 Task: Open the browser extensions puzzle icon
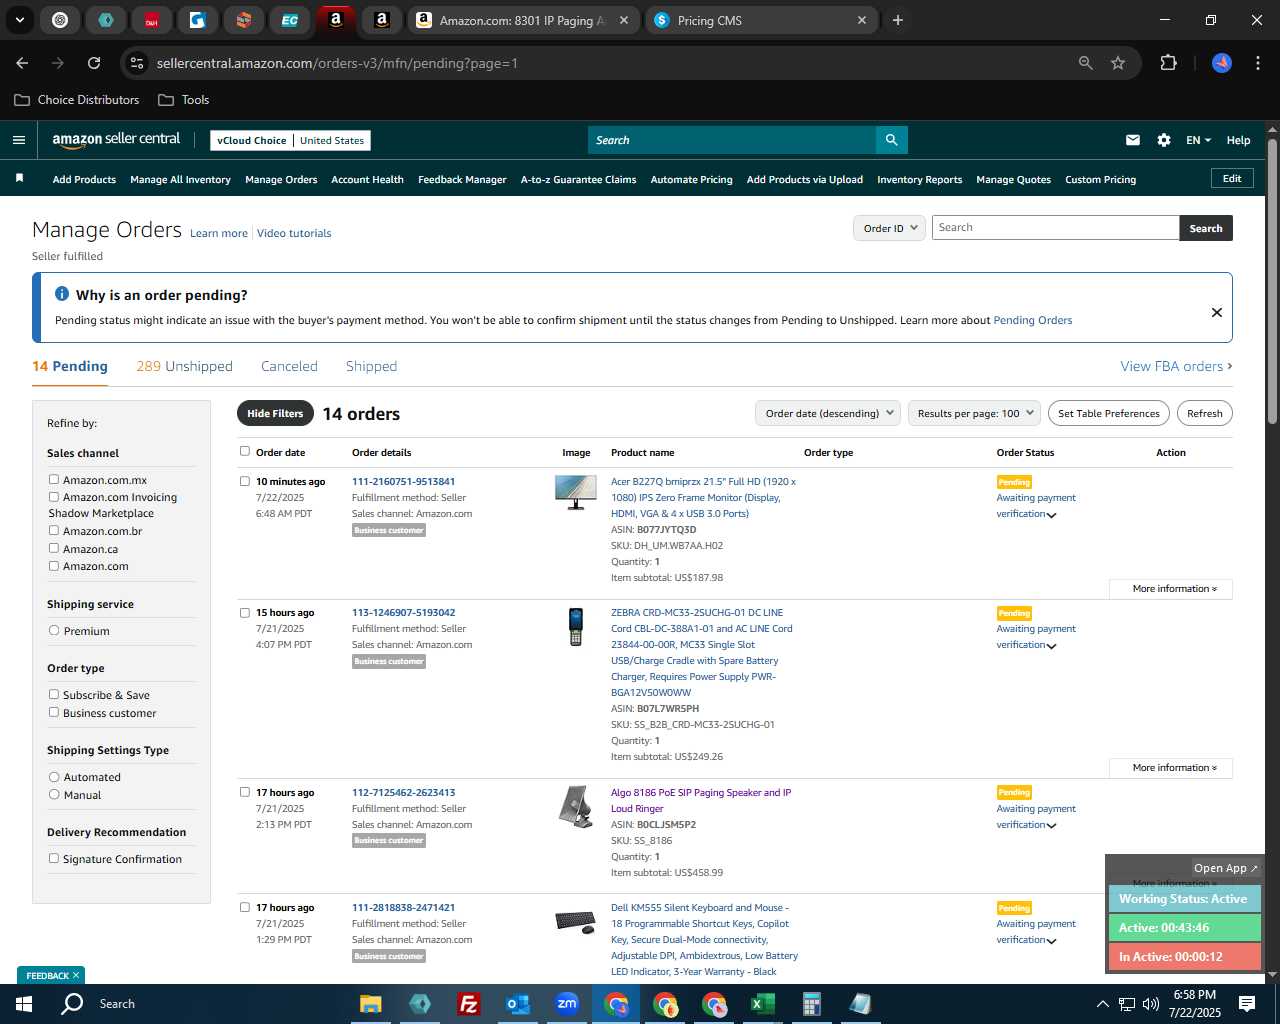click(1168, 63)
